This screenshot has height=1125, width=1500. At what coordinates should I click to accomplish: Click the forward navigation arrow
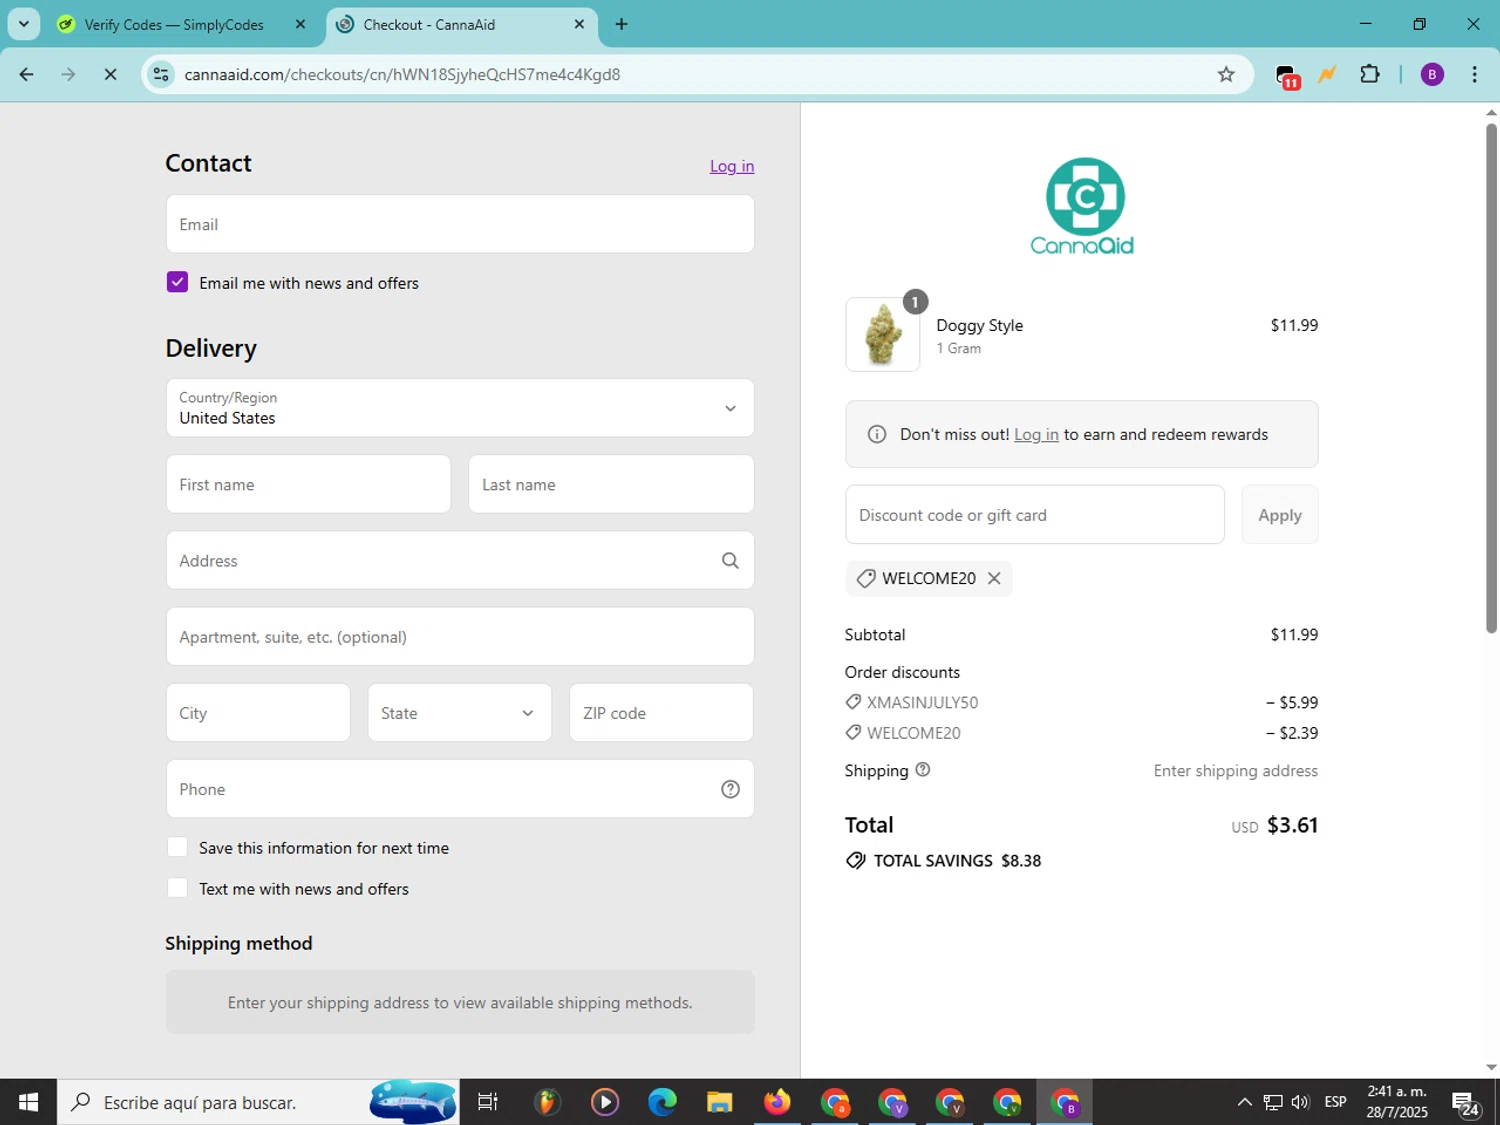pos(68,74)
